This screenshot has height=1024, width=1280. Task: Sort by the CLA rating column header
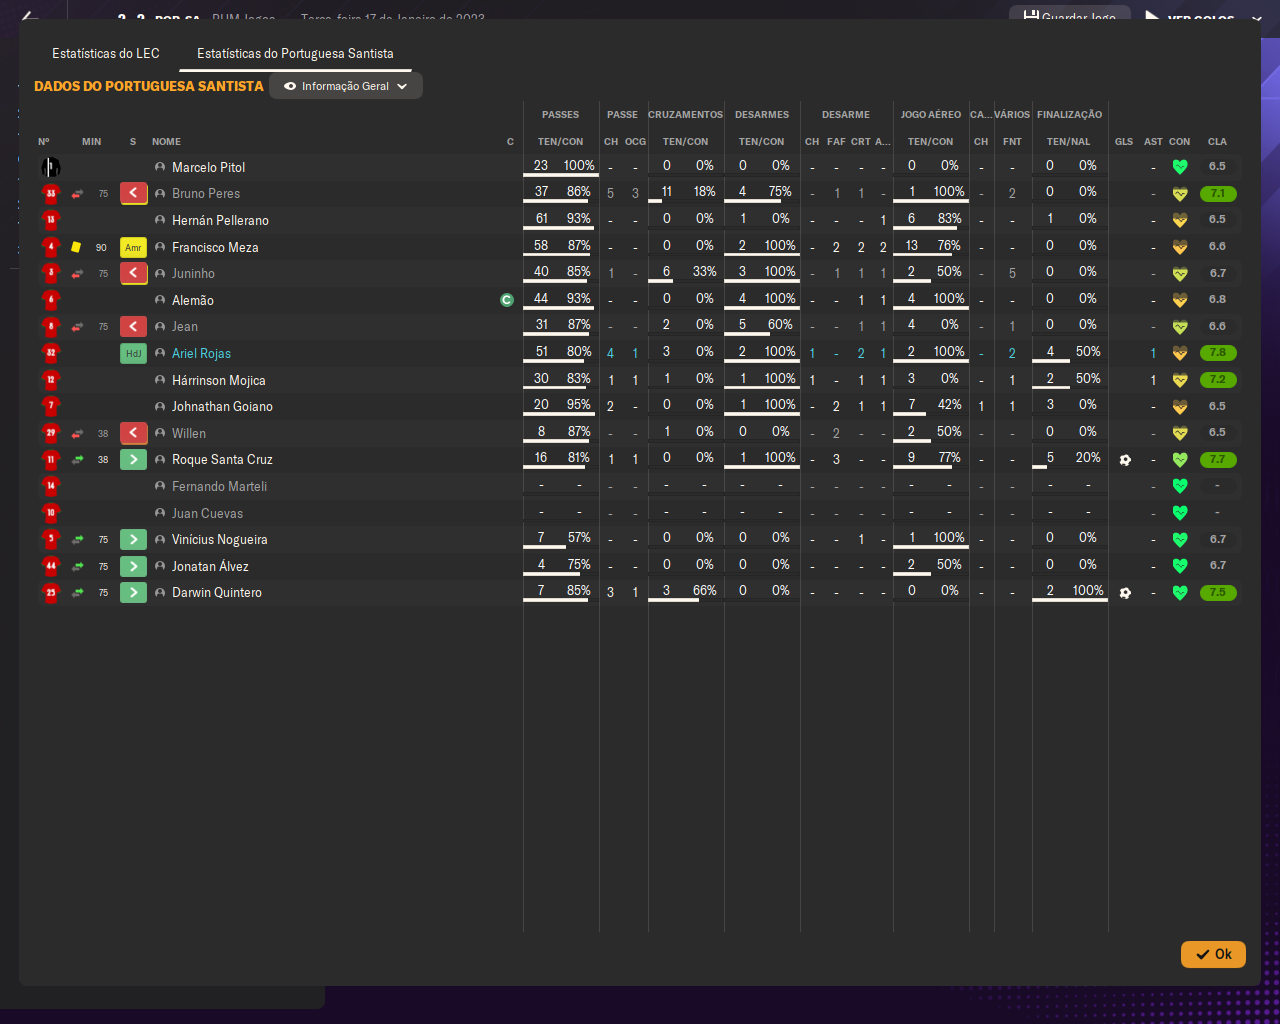pyautogui.click(x=1217, y=142)
